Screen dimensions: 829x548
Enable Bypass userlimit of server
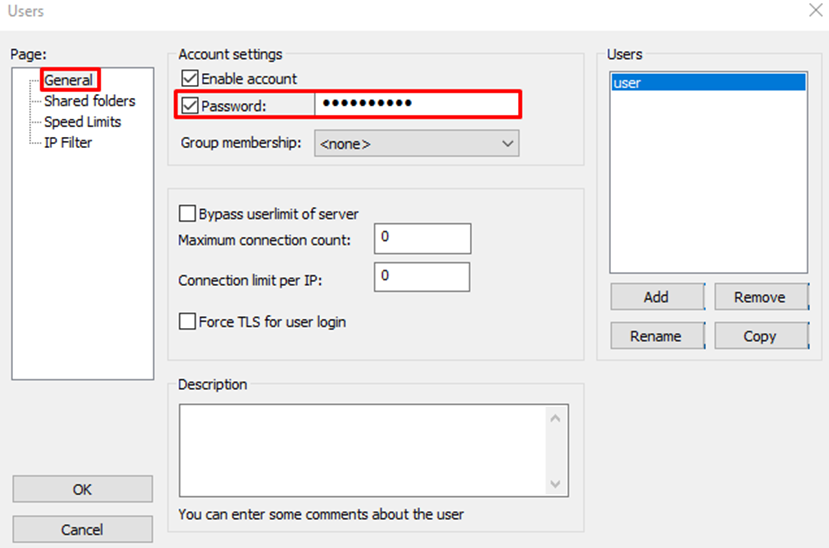[x=187, y=213]
